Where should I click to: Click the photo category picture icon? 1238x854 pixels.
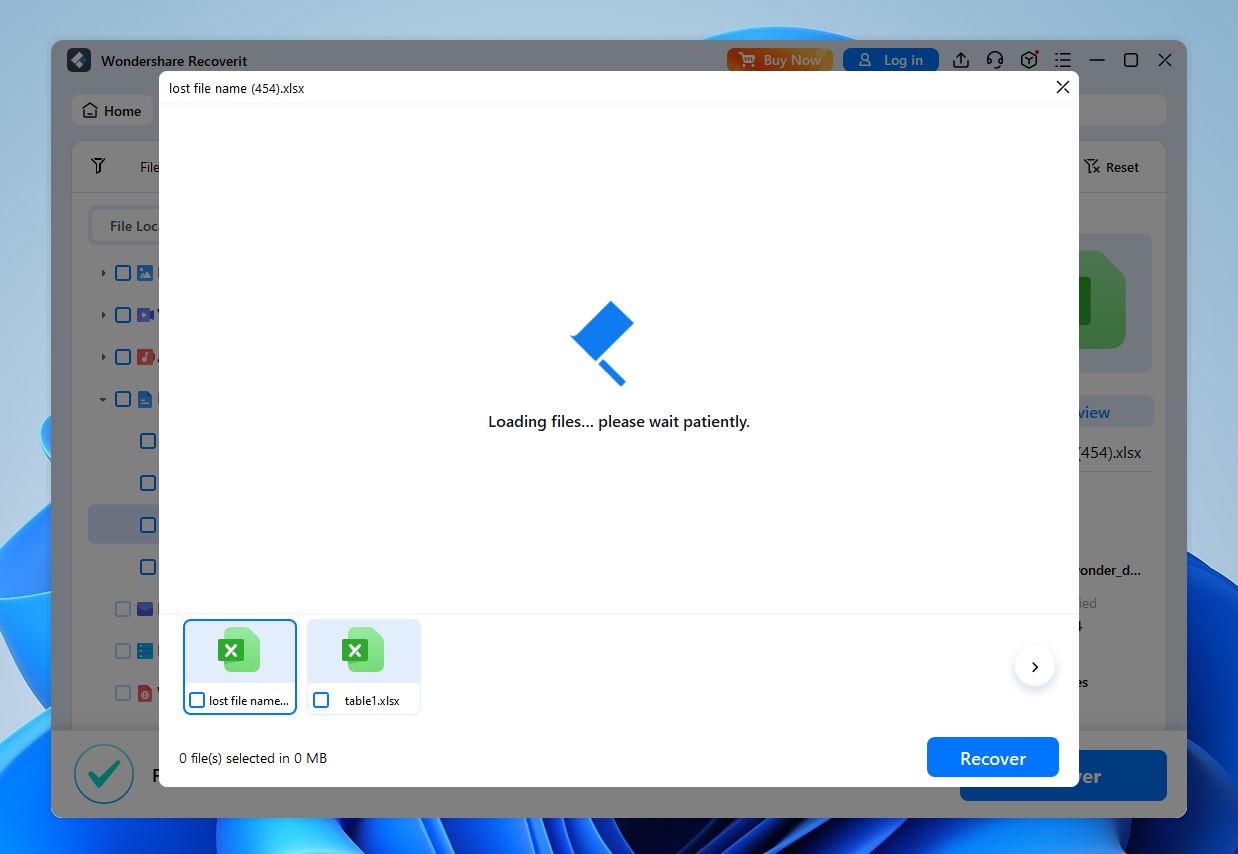[145, 273]
